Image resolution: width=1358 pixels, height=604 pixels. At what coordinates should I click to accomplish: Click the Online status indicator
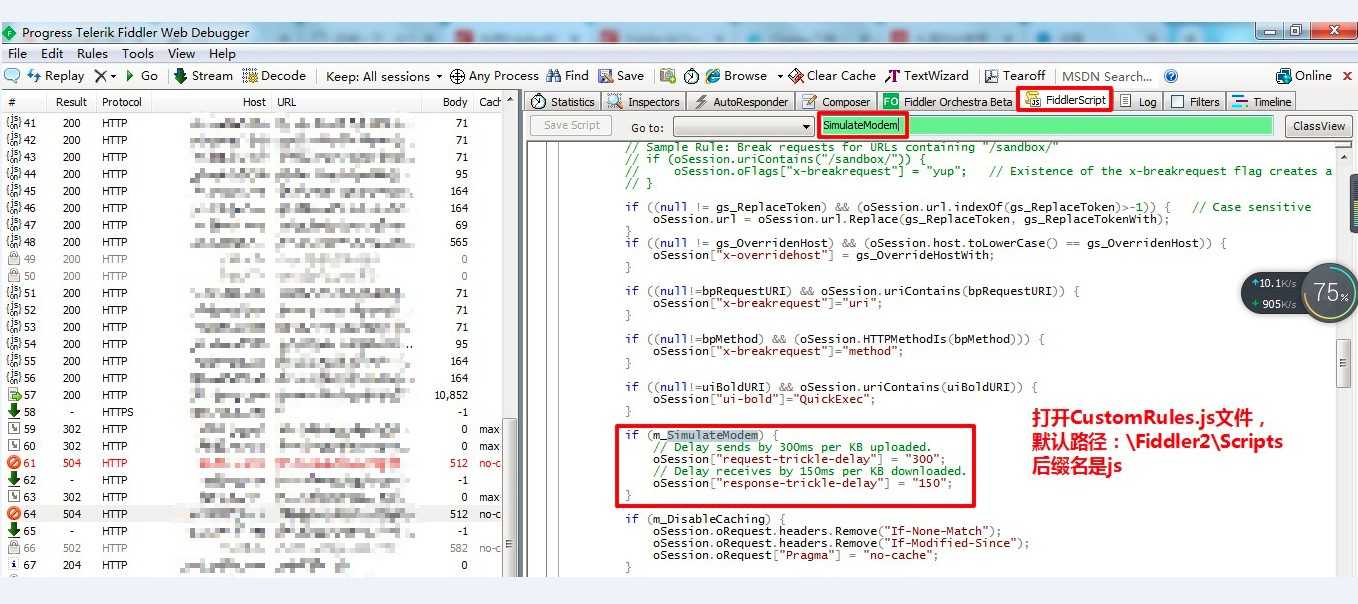[1303, 76]
